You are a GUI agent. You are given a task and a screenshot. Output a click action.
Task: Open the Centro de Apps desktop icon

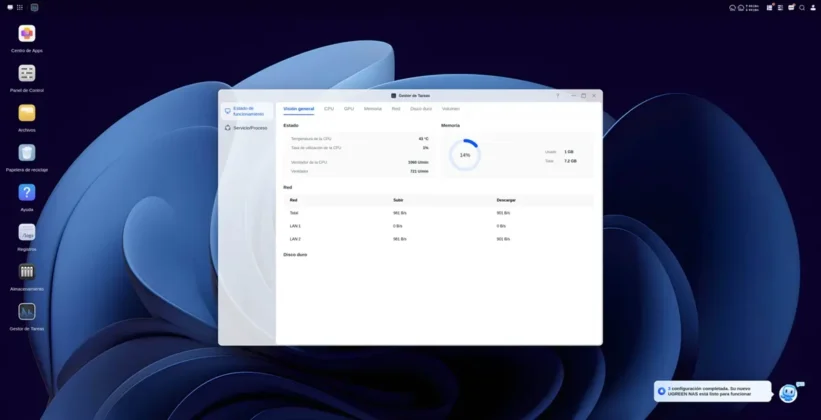pos(27,34)
